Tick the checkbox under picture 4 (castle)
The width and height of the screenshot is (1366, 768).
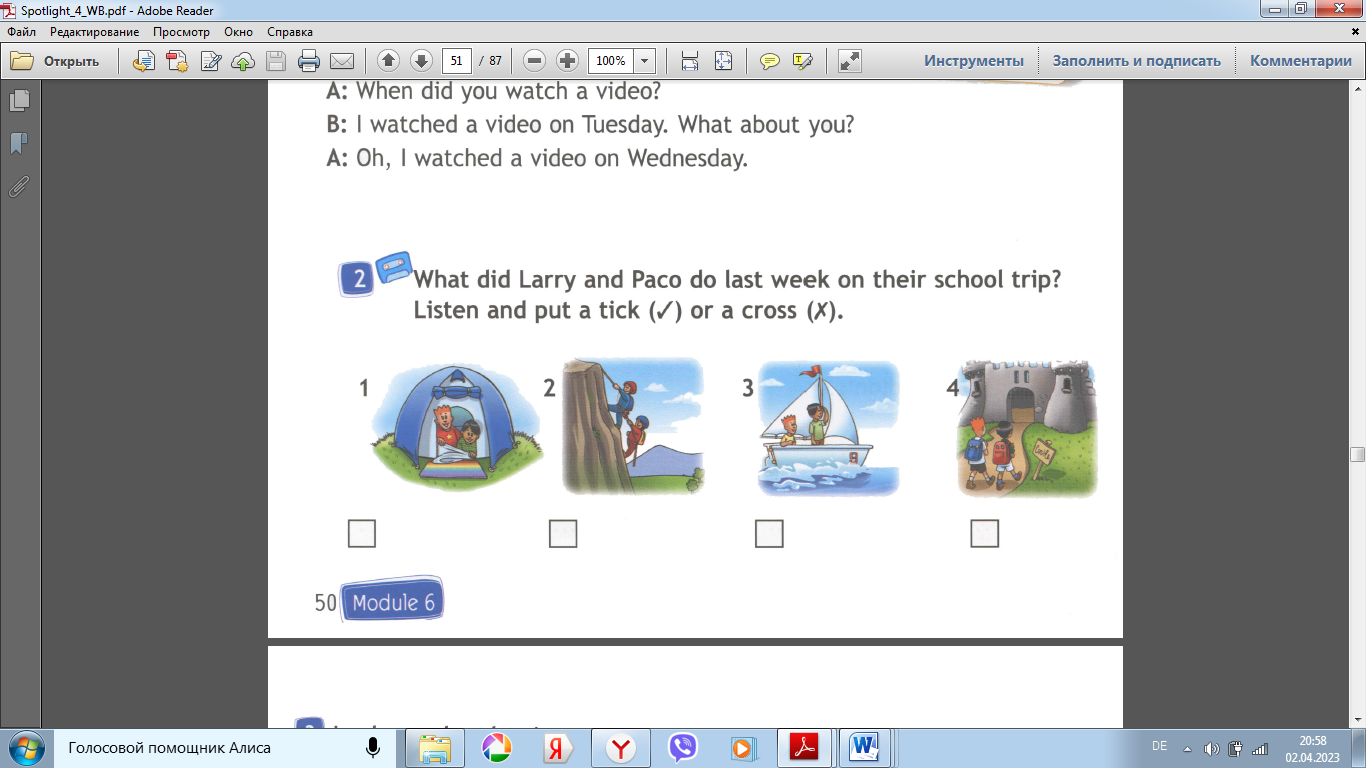pyautogui.click(x=985, y=534)
